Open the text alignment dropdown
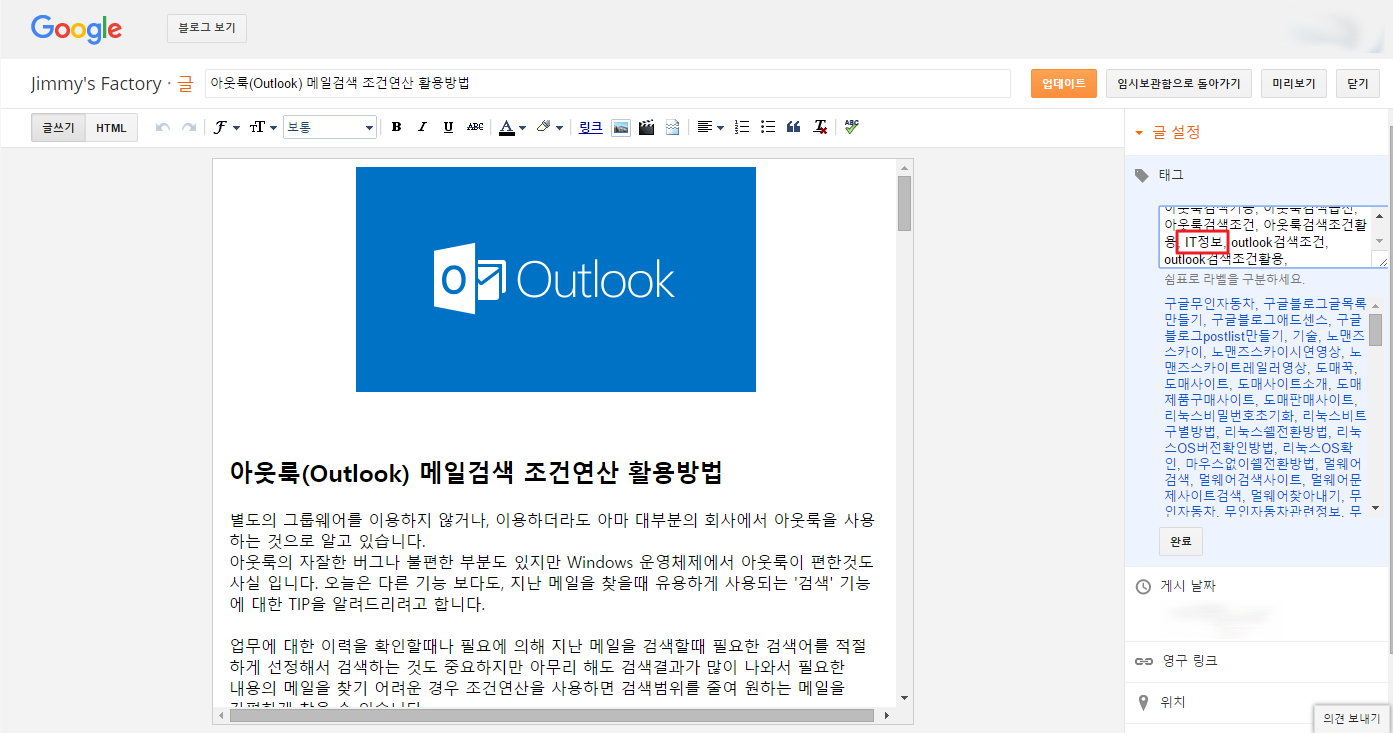 coord(710,127)
